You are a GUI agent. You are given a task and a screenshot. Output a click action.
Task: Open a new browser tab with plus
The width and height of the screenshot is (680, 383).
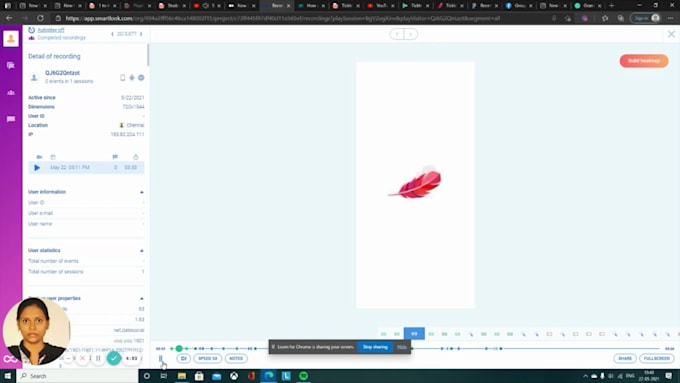click(611, 6)
